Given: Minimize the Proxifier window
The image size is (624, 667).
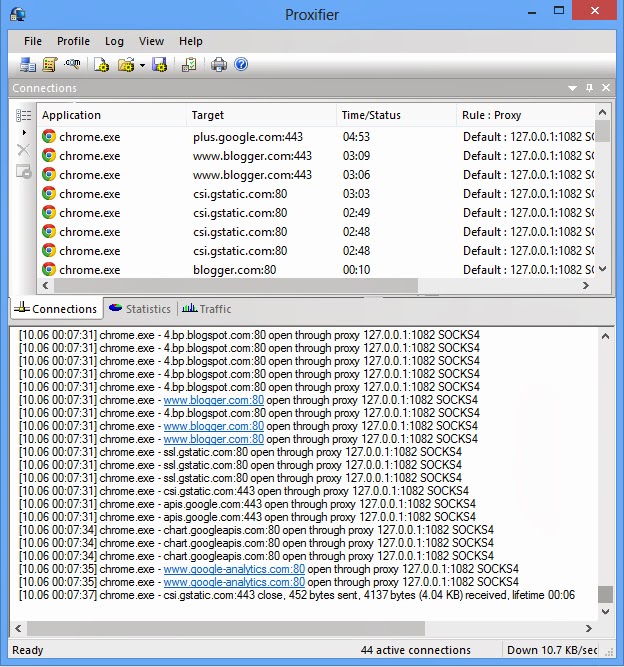Looking at the screenshot, I should 532,13.
